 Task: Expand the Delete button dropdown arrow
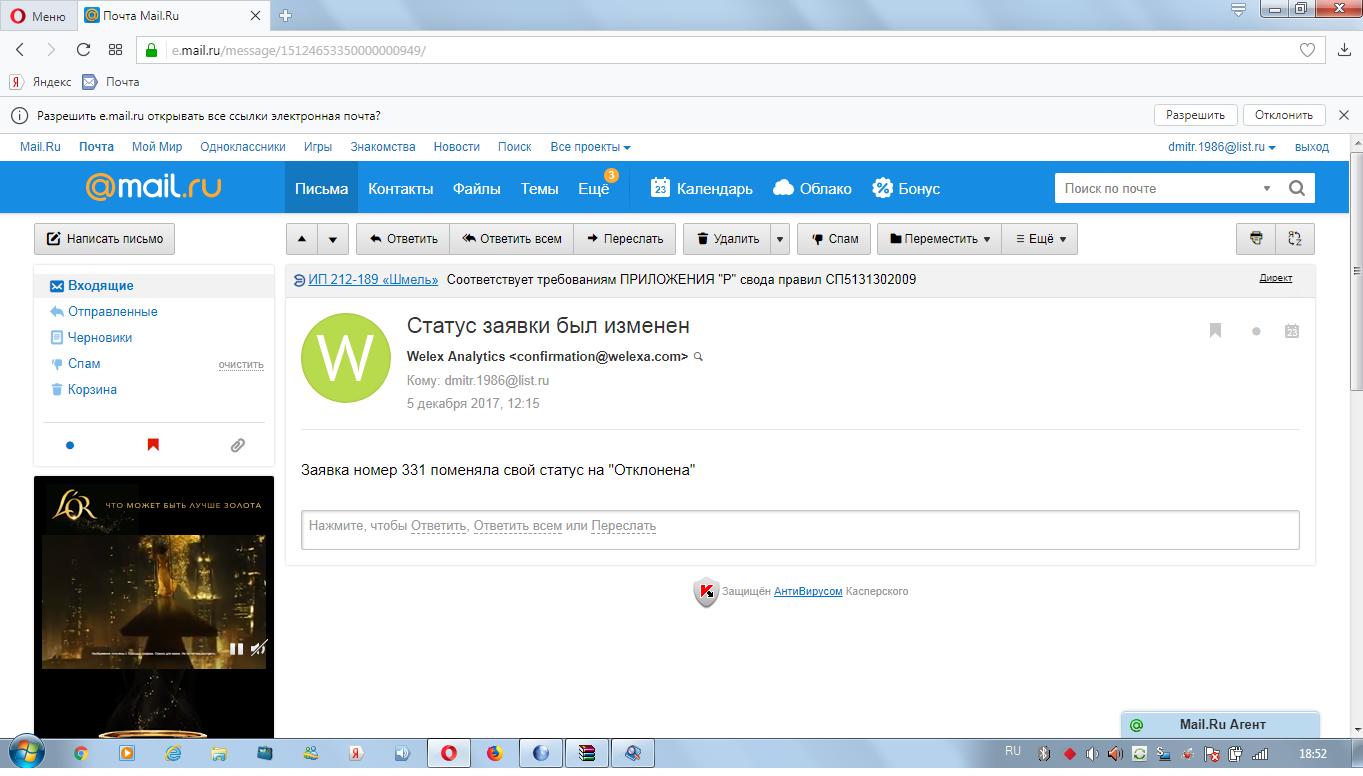[780, 239]
